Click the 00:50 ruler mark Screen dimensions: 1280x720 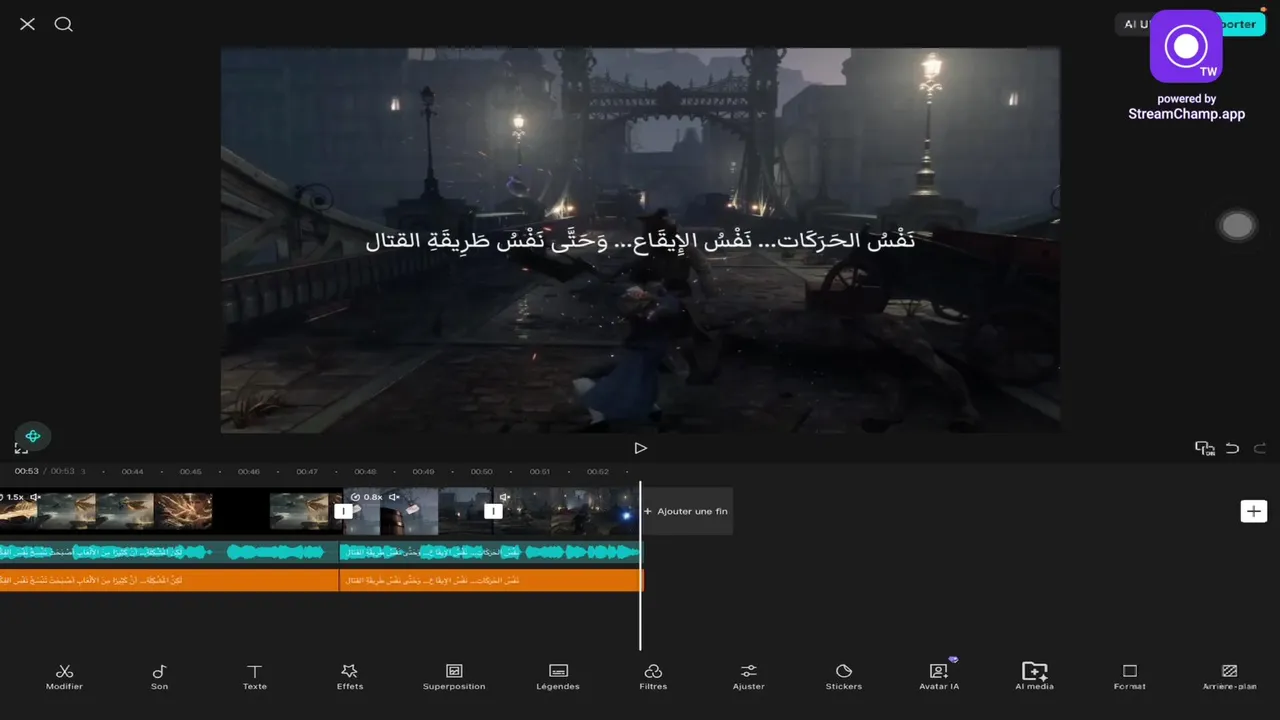pyautogui.click(x=482, y=471)
